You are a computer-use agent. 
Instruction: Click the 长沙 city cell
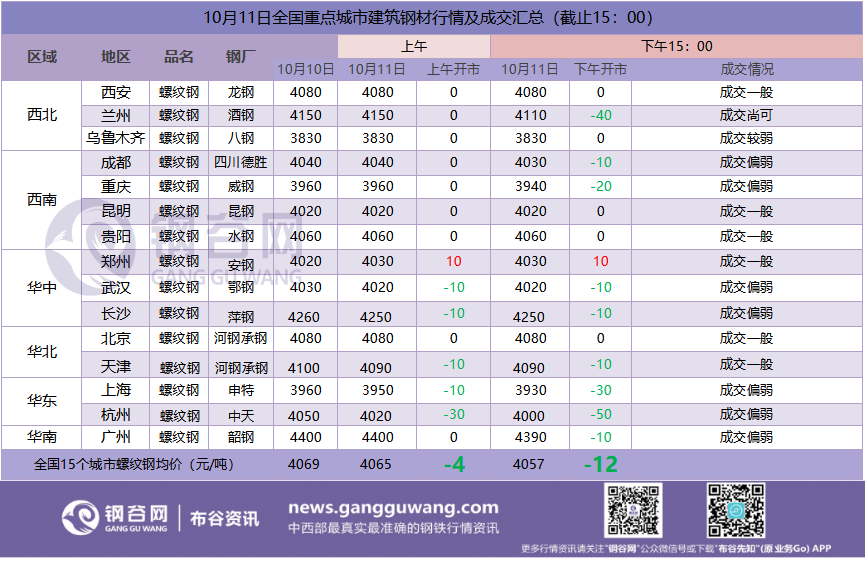(x=116, y=313)
